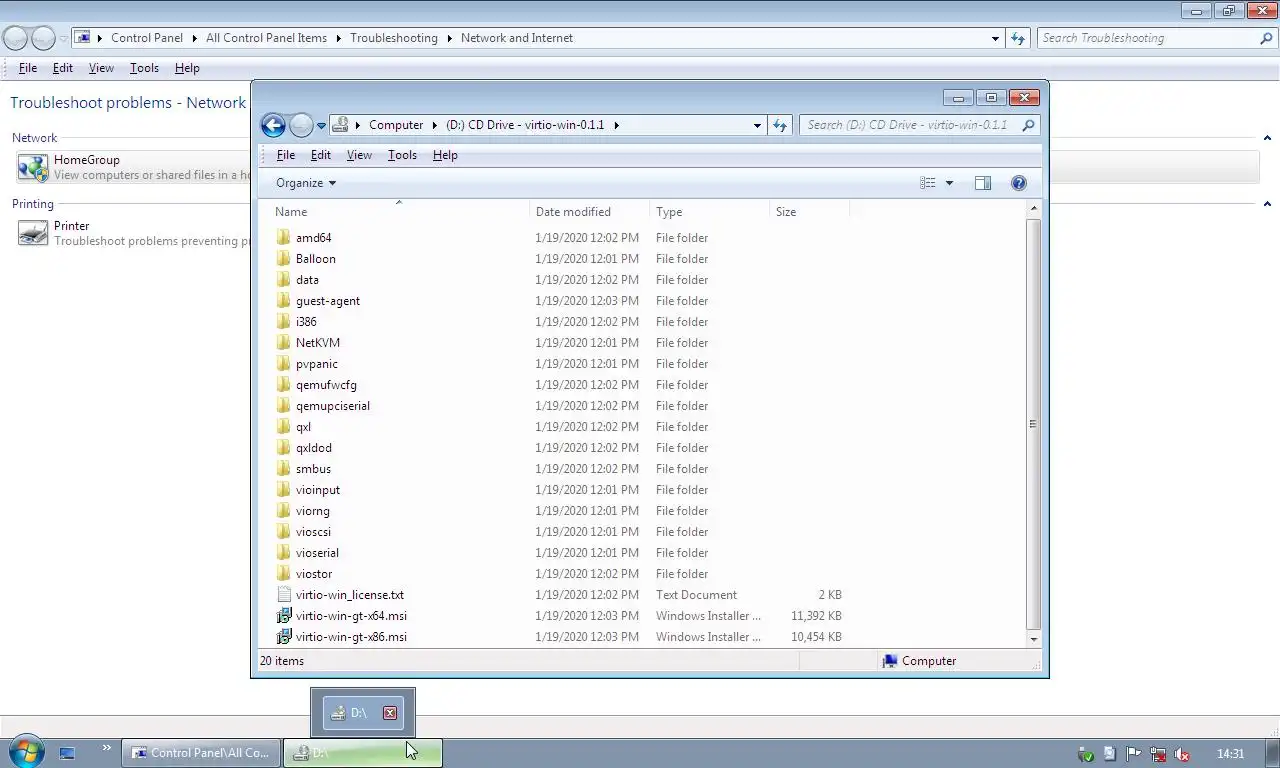Open the Organize dropdown

(x=306, y=183)
